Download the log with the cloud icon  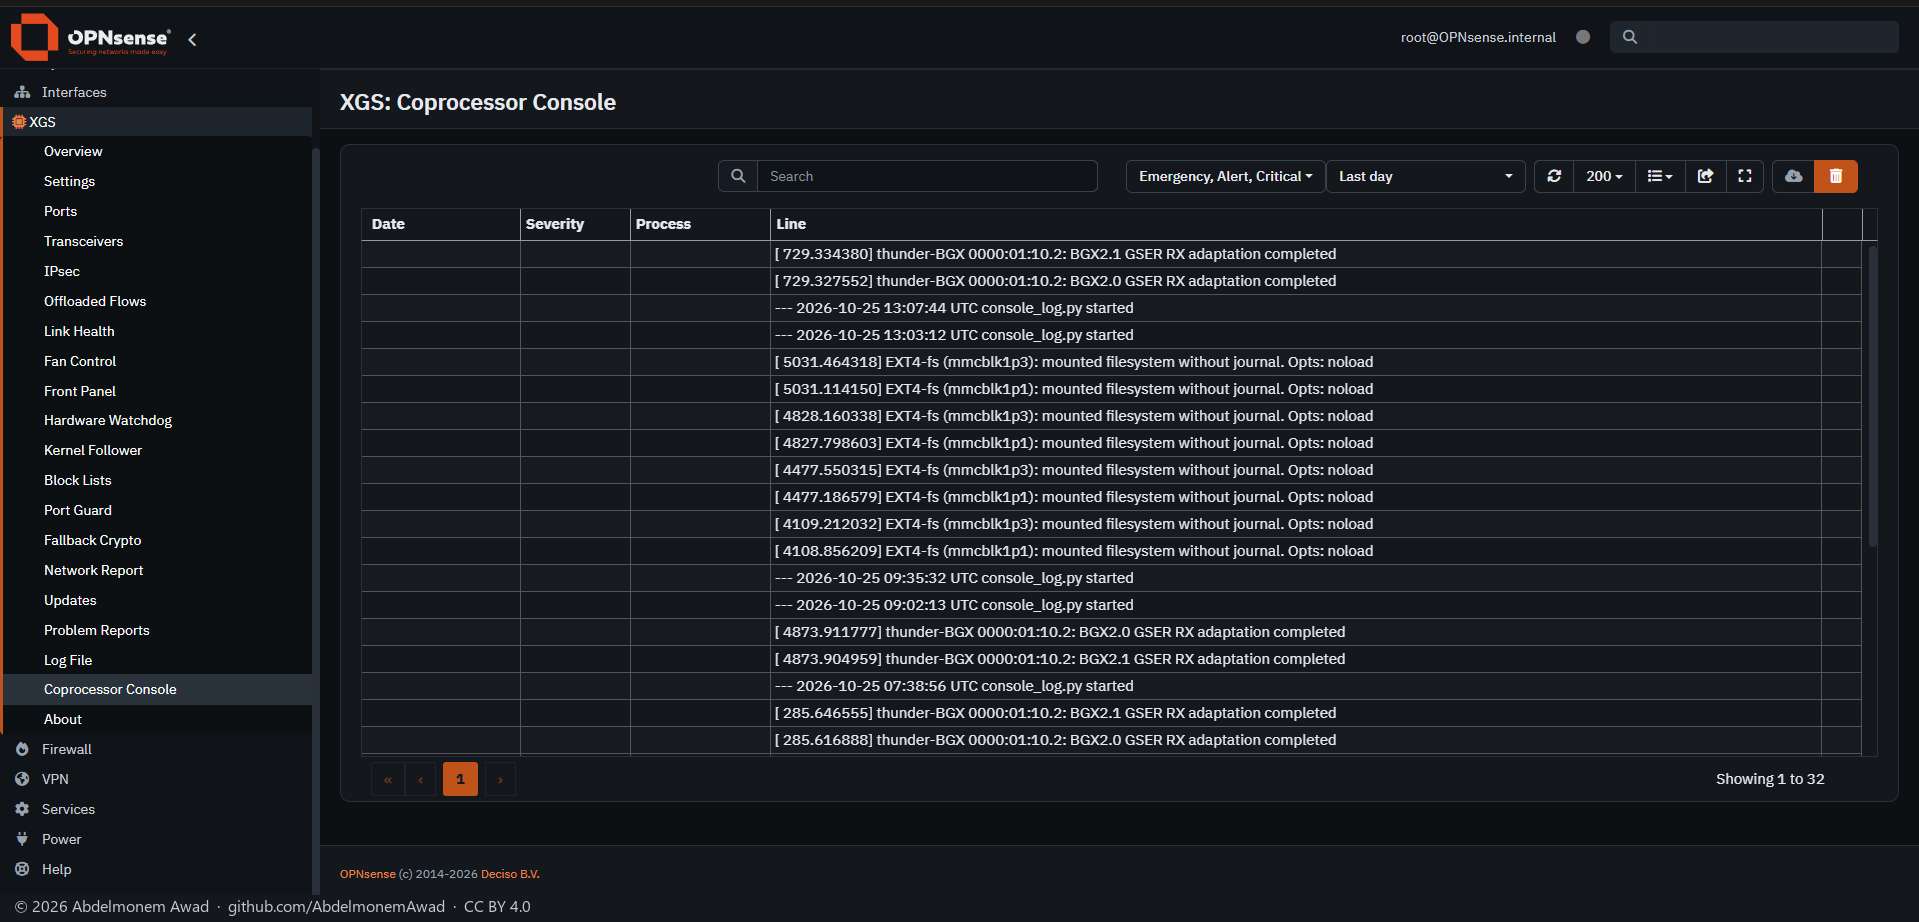[1794, 176]
